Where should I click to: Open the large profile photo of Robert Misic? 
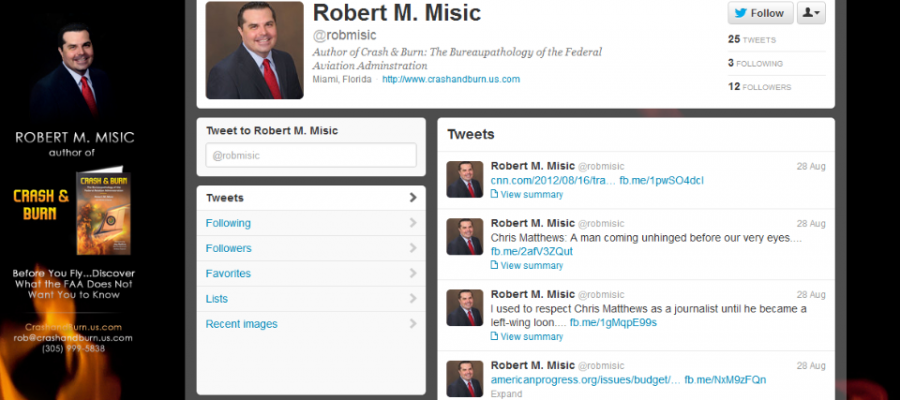click(x=254, y=50)
